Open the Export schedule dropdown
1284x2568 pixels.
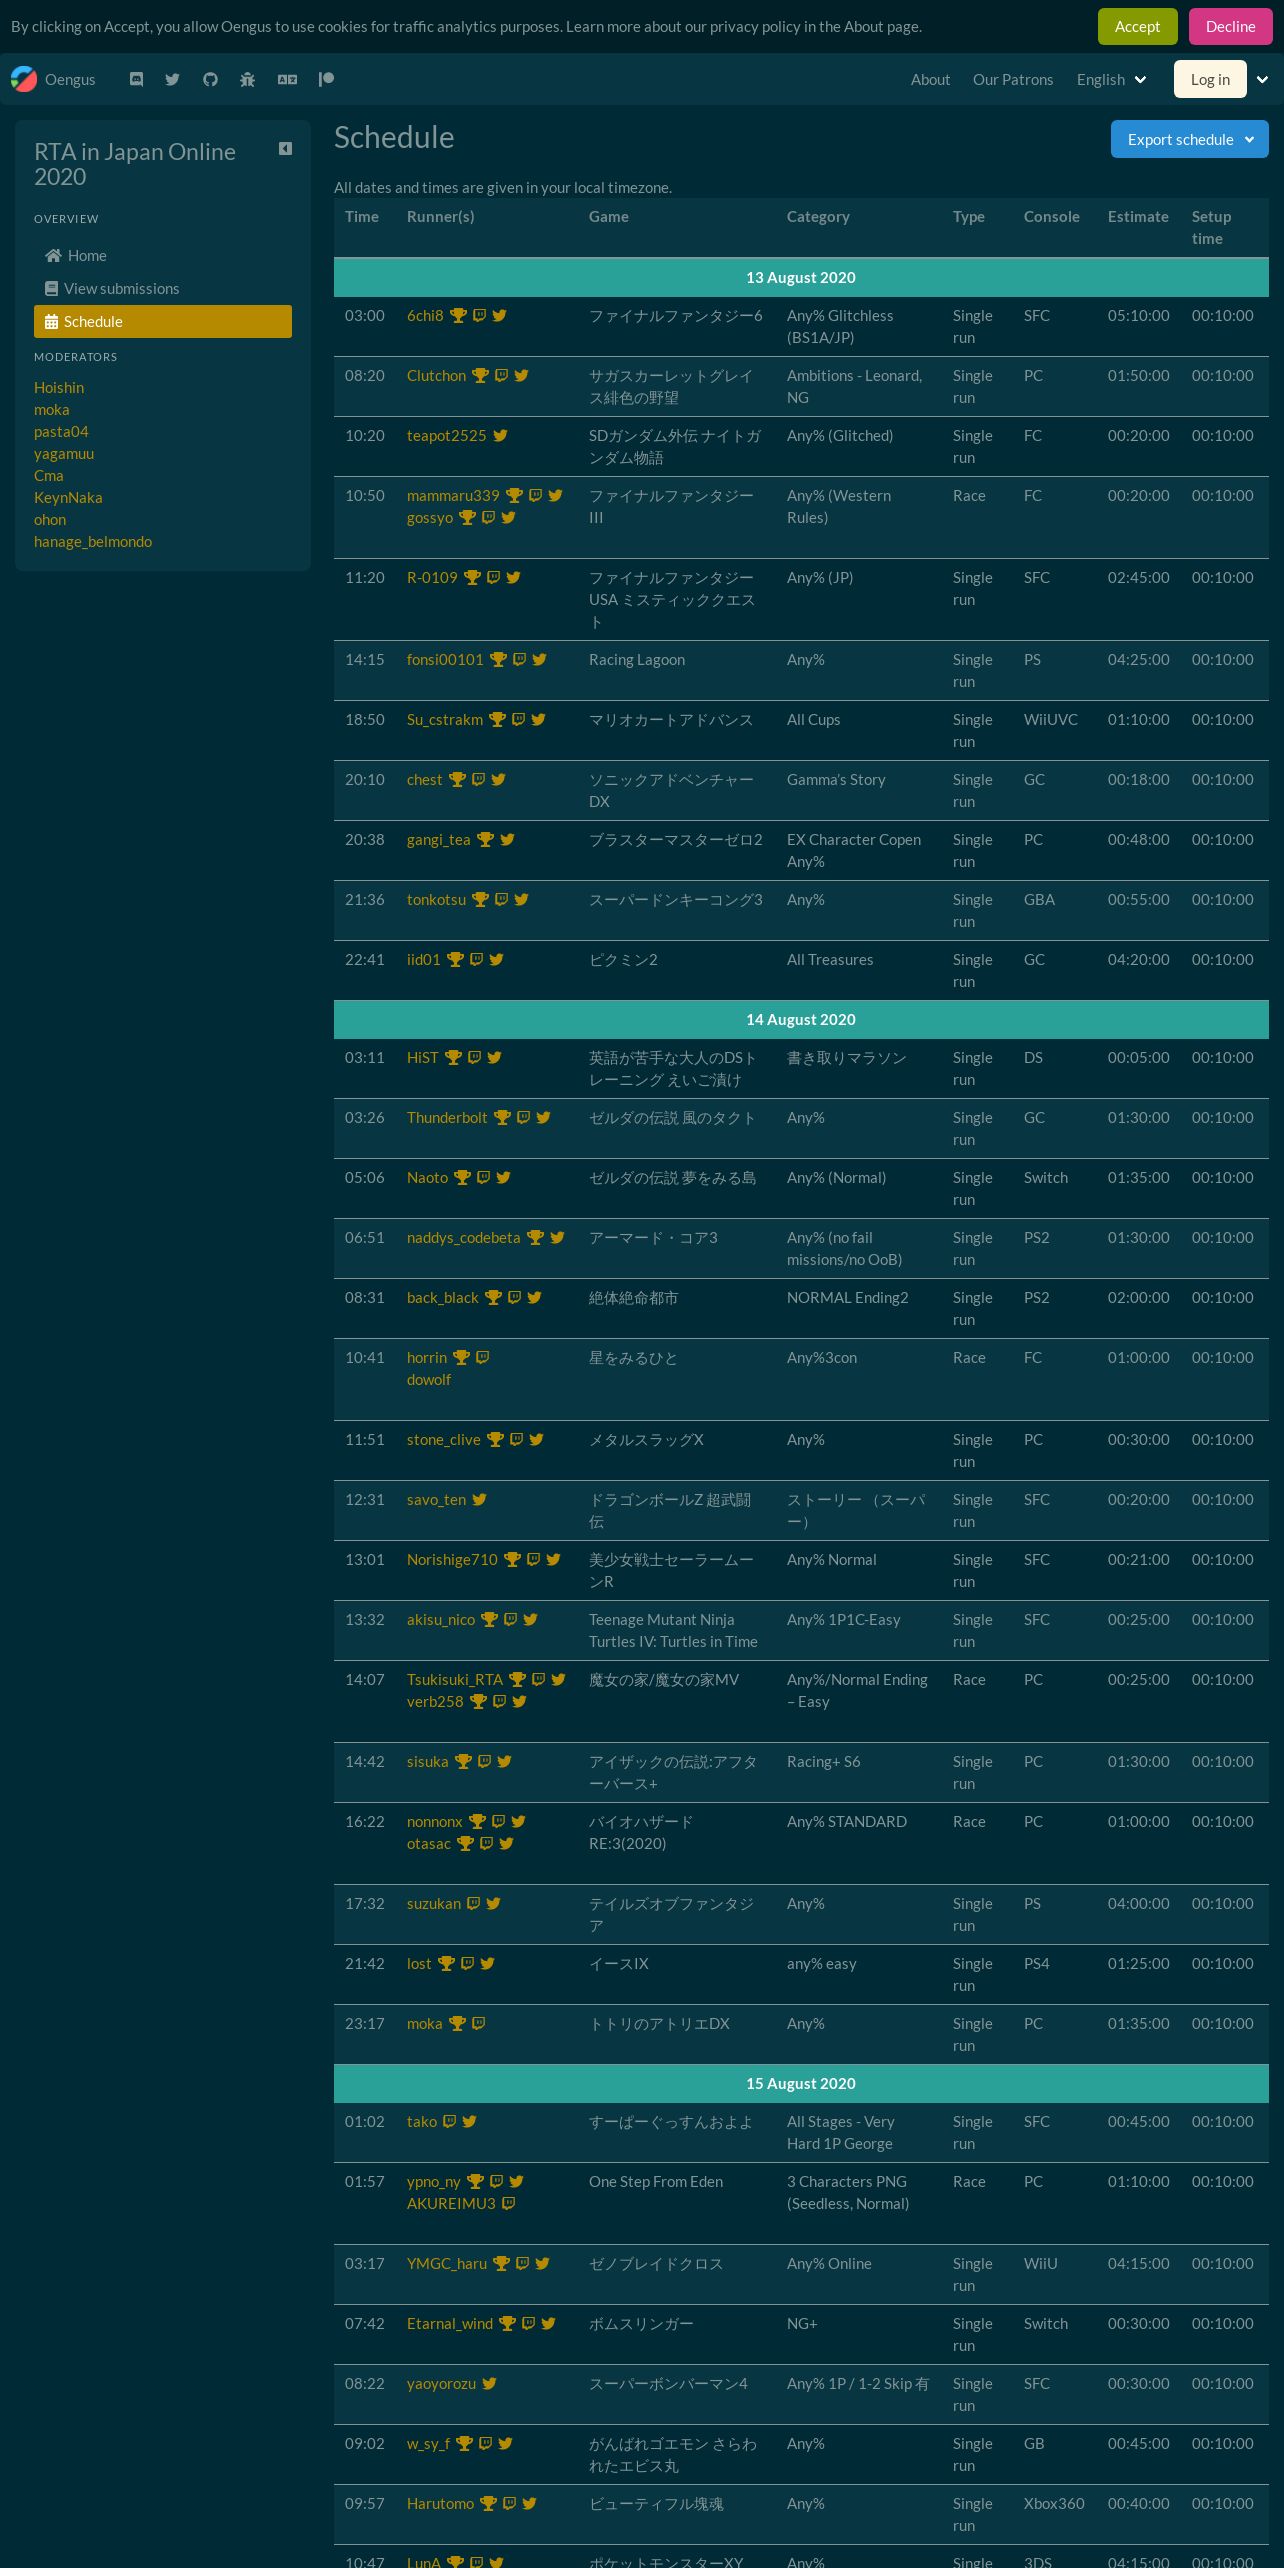point(1189,139)
